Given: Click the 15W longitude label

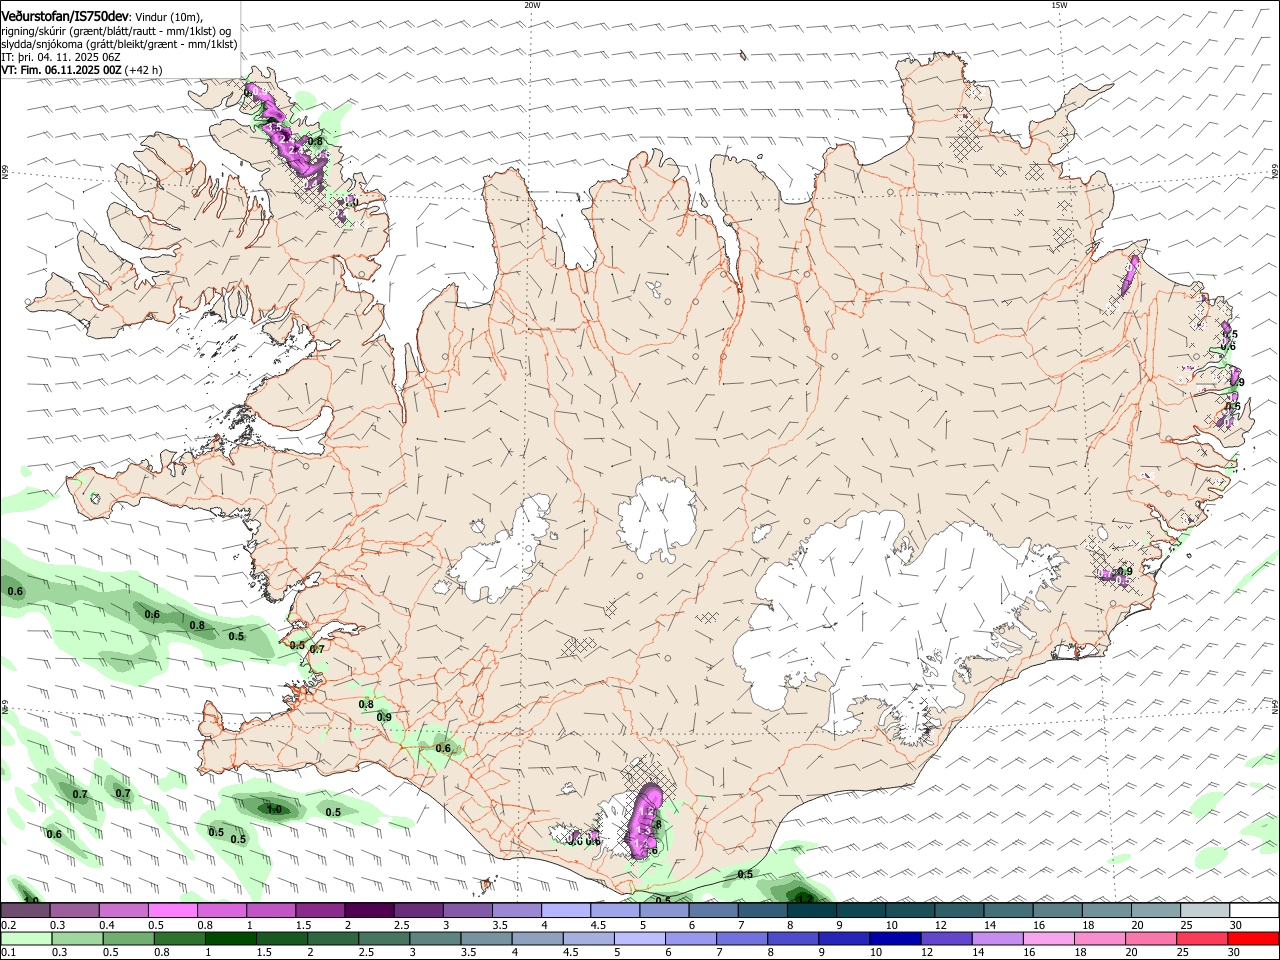Looking at the screenshot, I should pyautogui.click(x=1059, y=5).
